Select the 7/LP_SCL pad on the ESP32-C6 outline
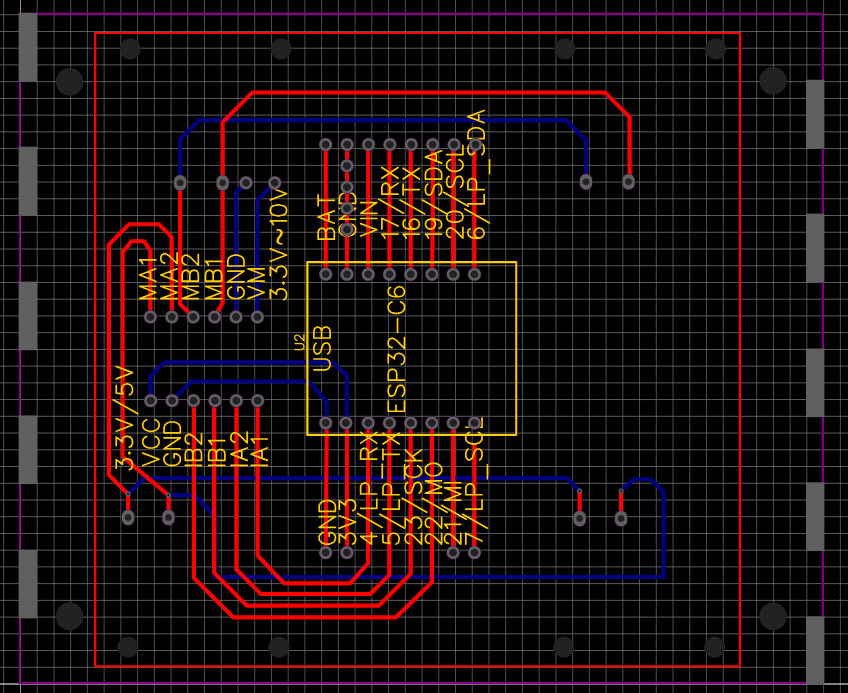The image size is (848, 693). 474,423
